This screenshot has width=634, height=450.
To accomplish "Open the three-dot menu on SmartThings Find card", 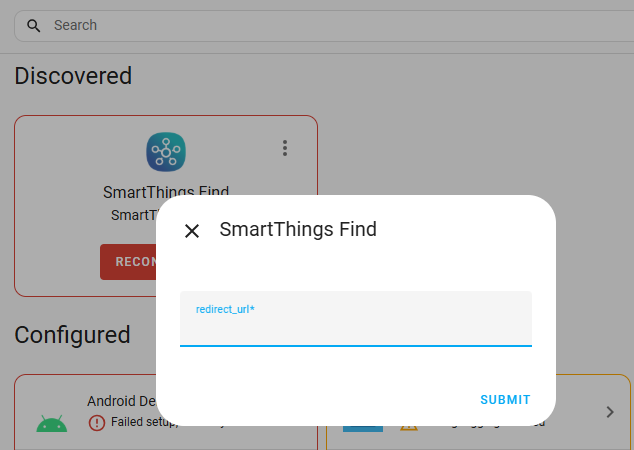I will point(285,148).
